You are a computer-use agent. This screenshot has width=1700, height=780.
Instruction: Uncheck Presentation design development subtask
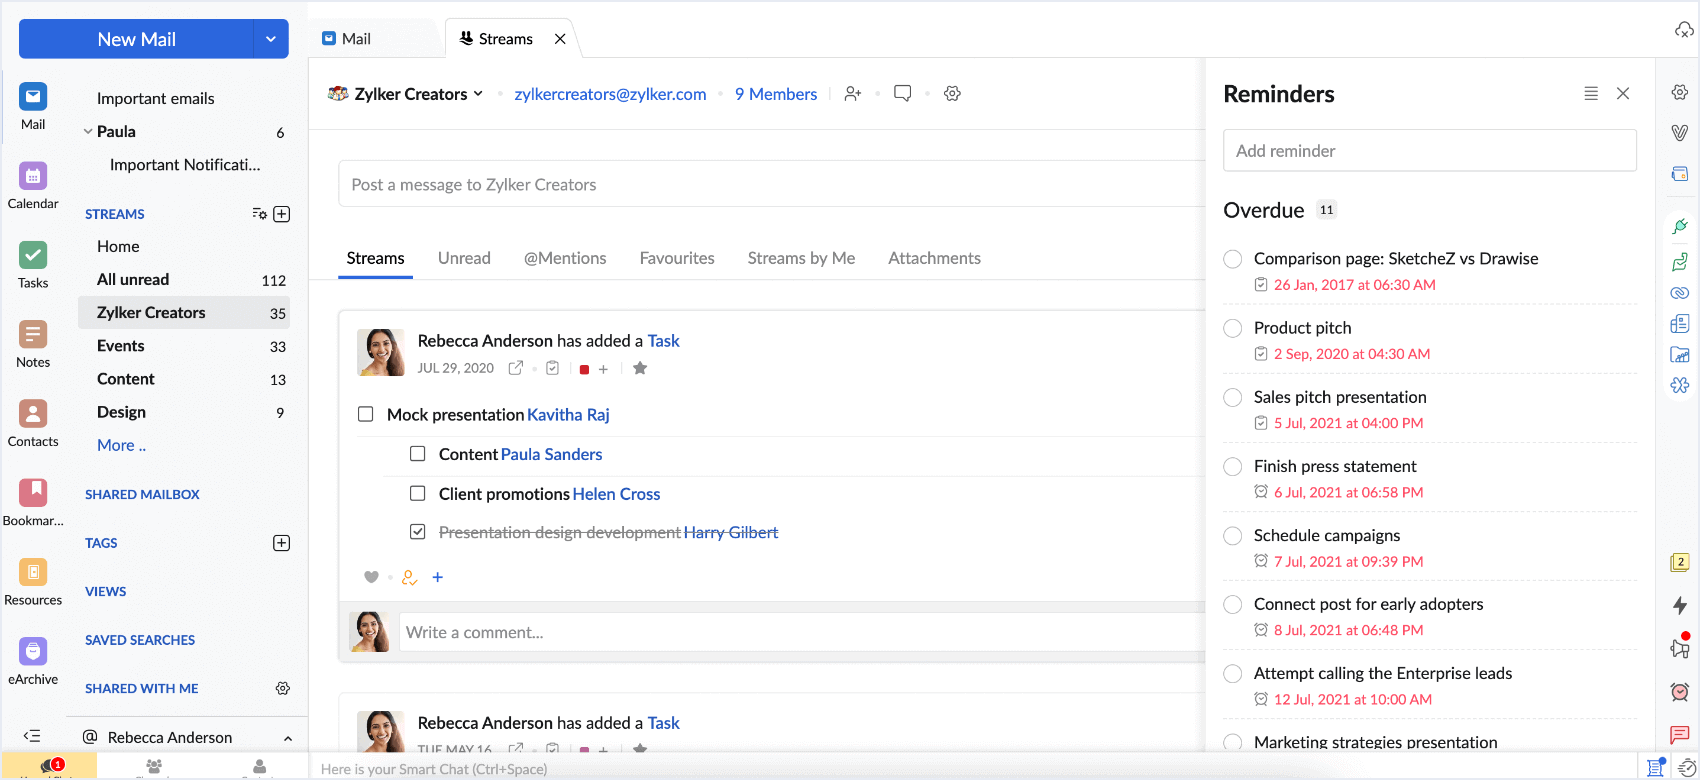click(x=418, y=532)
